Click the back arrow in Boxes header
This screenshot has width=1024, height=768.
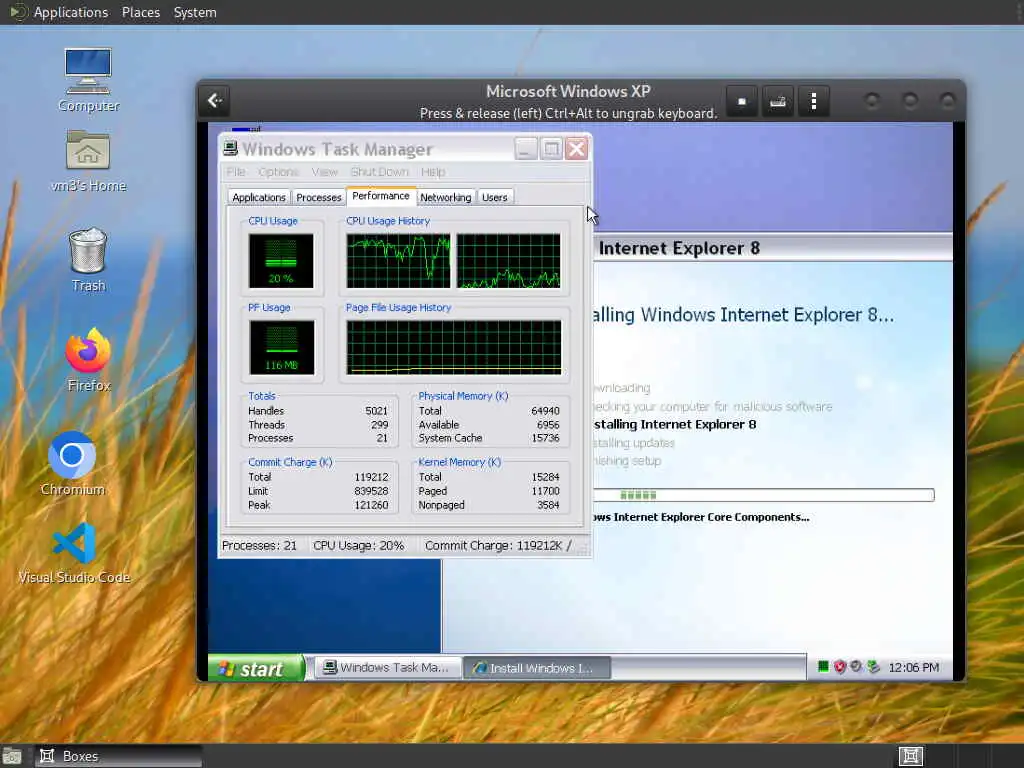point(215,101)
